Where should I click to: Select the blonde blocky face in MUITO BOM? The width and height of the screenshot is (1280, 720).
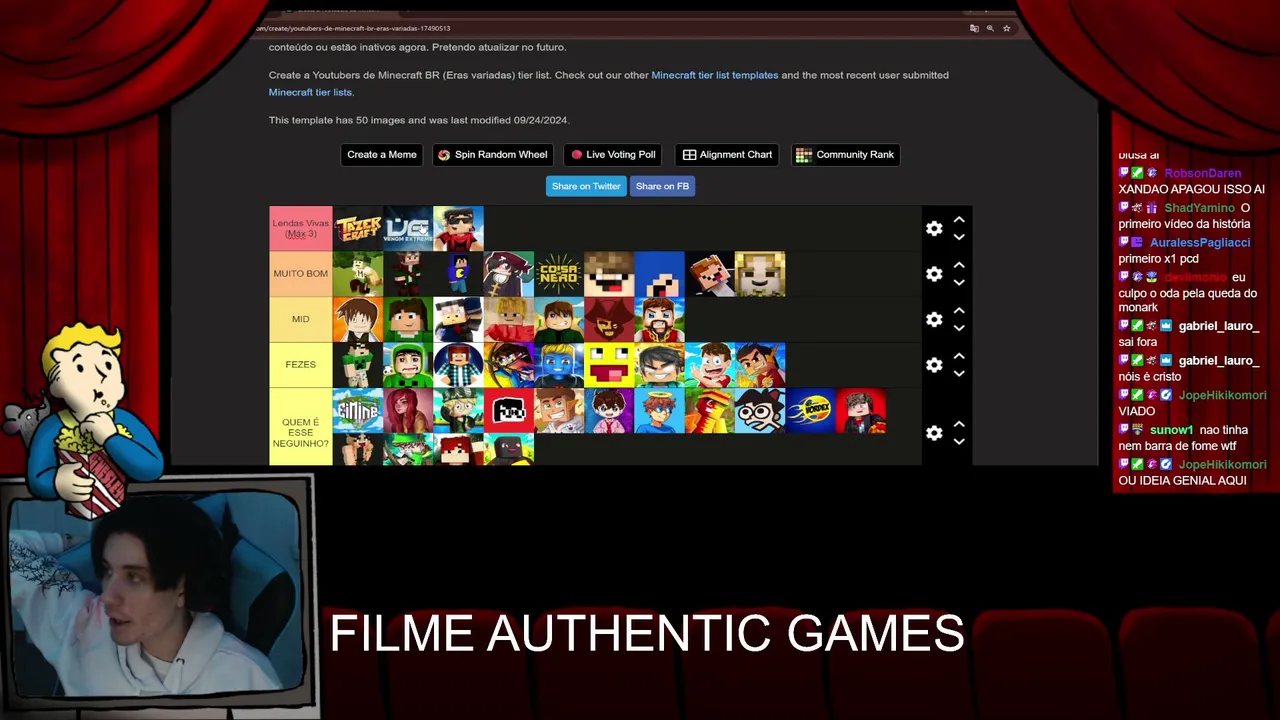tap(760, 274)
